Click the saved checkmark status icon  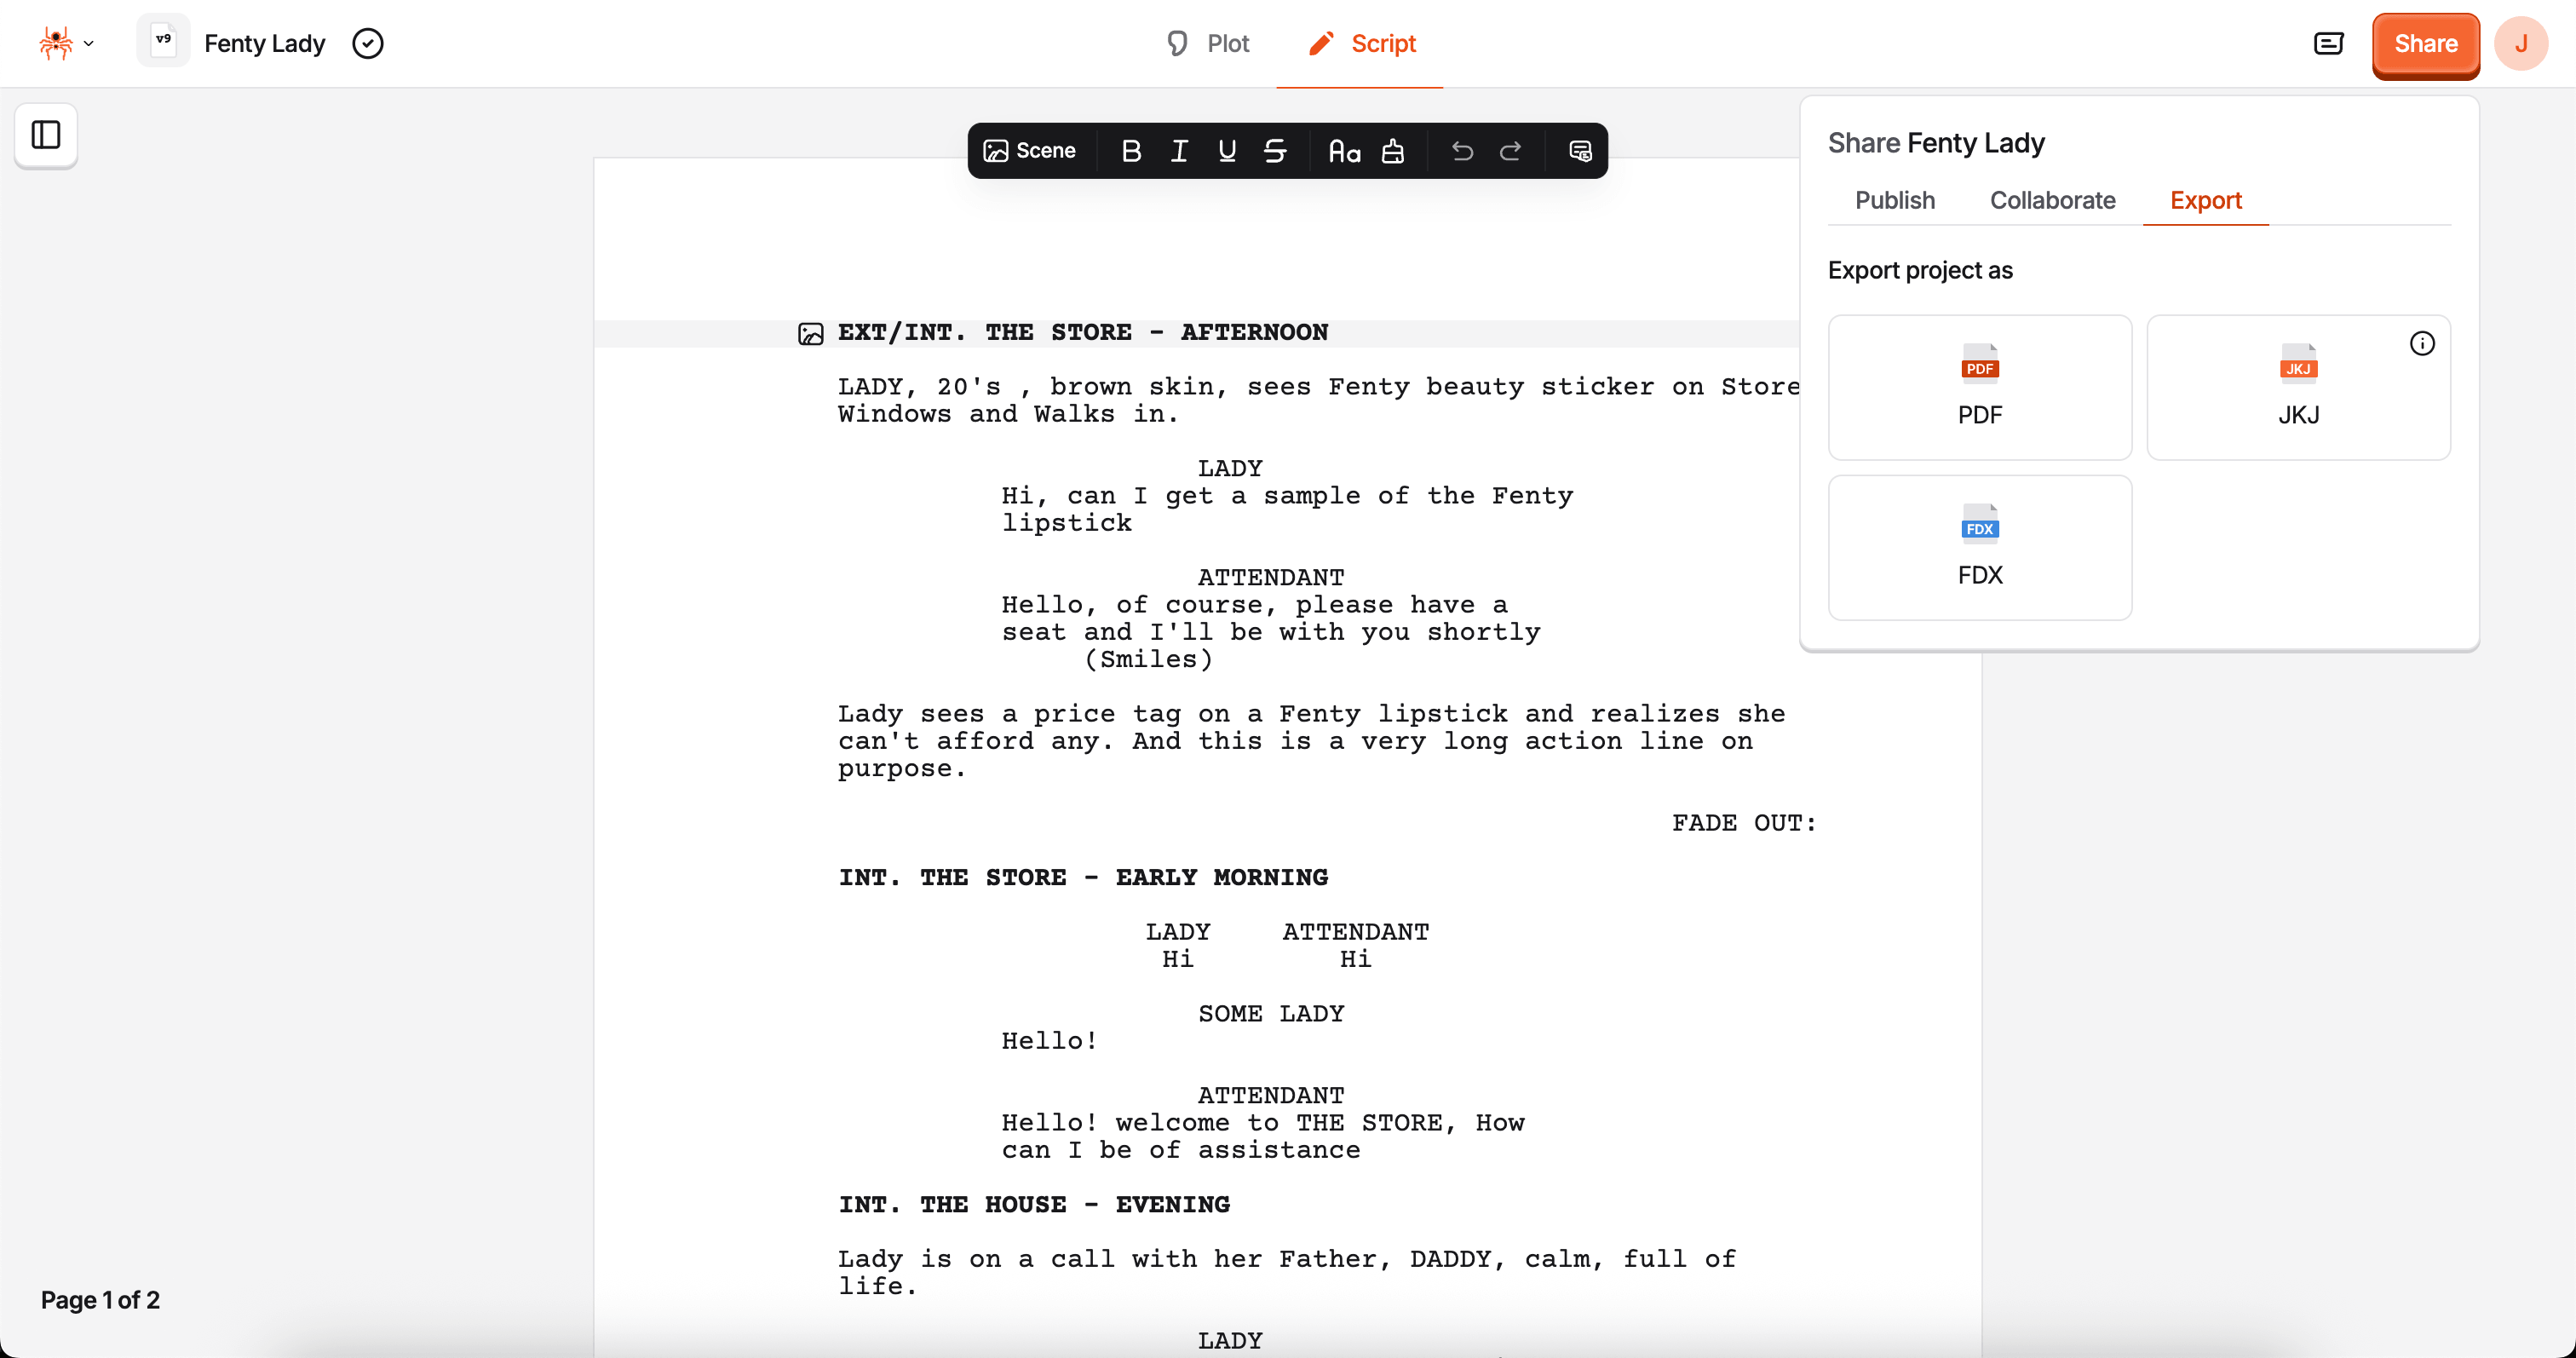pos(368,43)
